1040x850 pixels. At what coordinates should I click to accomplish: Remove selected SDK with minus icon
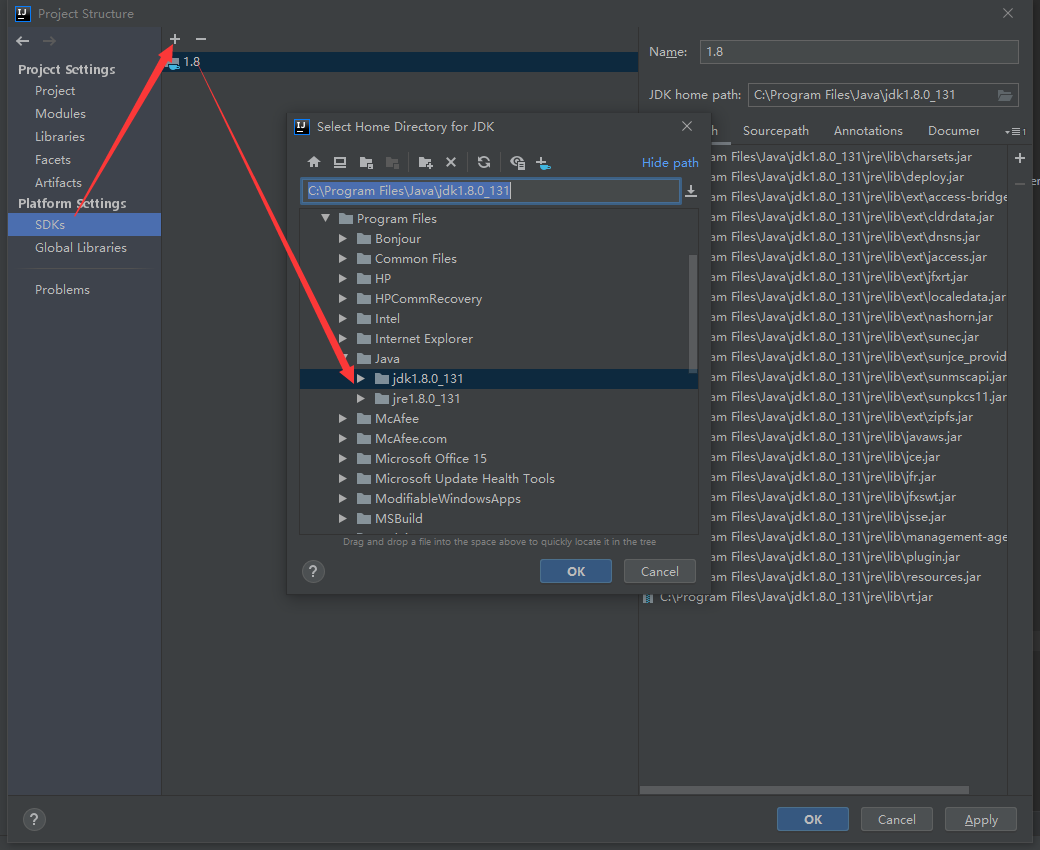coord(201,39)
